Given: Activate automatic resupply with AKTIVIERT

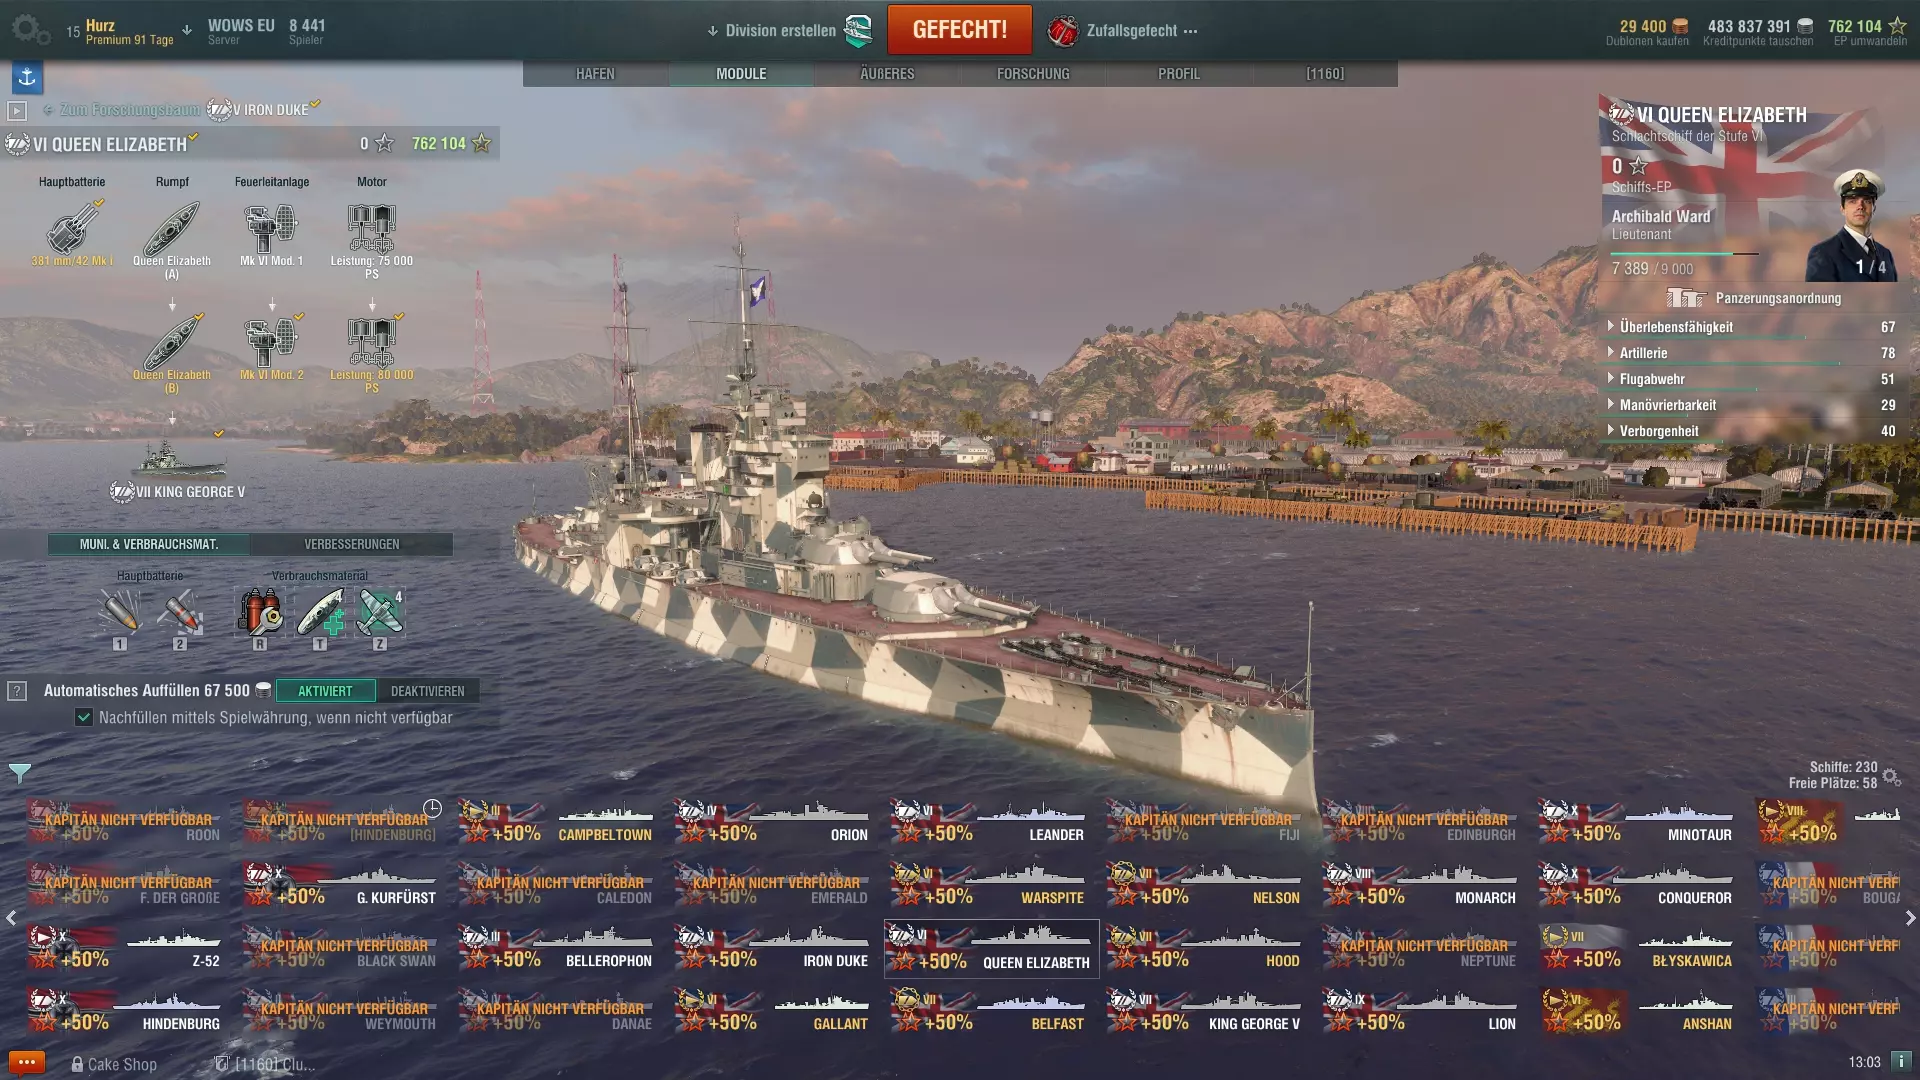Looking at the screenshot, I should coord(325,691).
